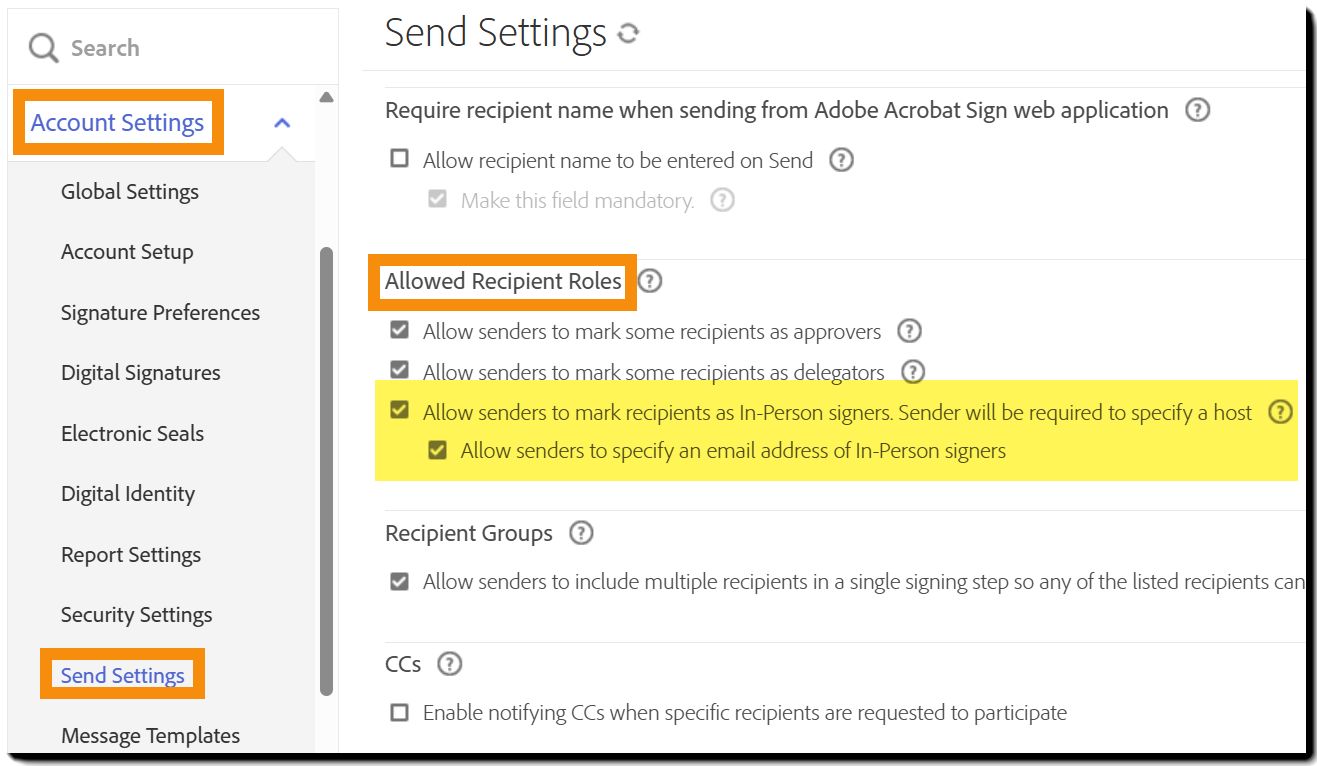Click the refresh icon beside Send Settings title
Image resolution: width=1317 pixels, height=766 pixels.
click(x=628, y=34)
